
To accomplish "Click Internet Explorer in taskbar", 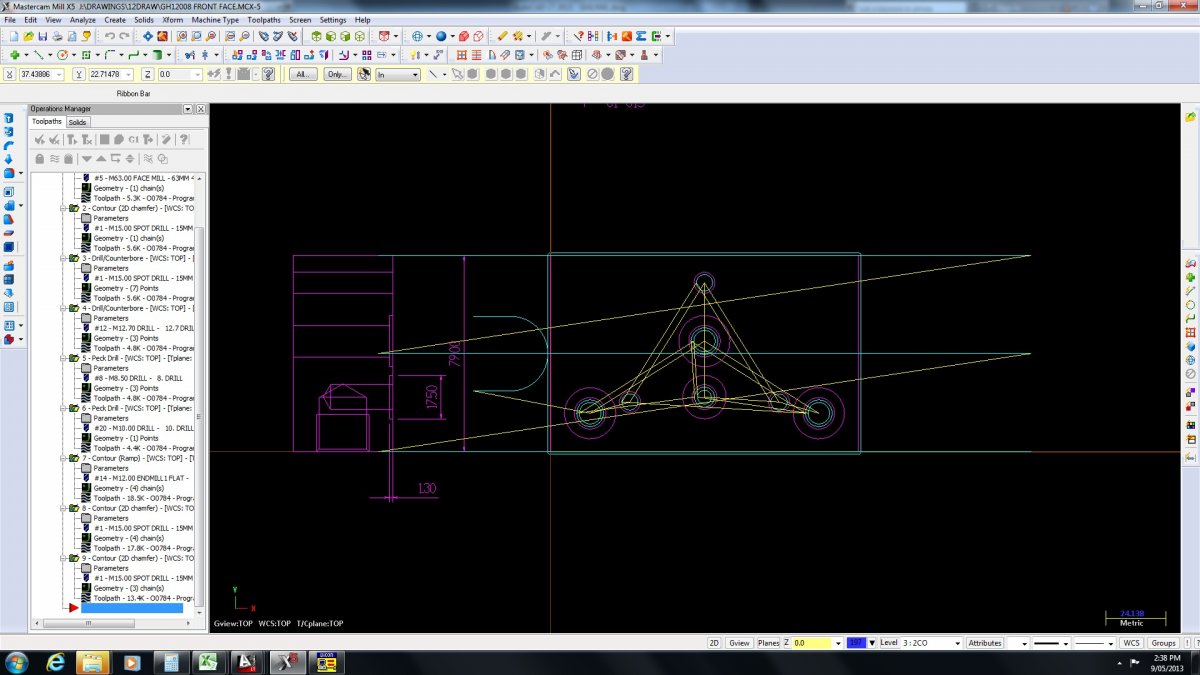I will 55,662.
